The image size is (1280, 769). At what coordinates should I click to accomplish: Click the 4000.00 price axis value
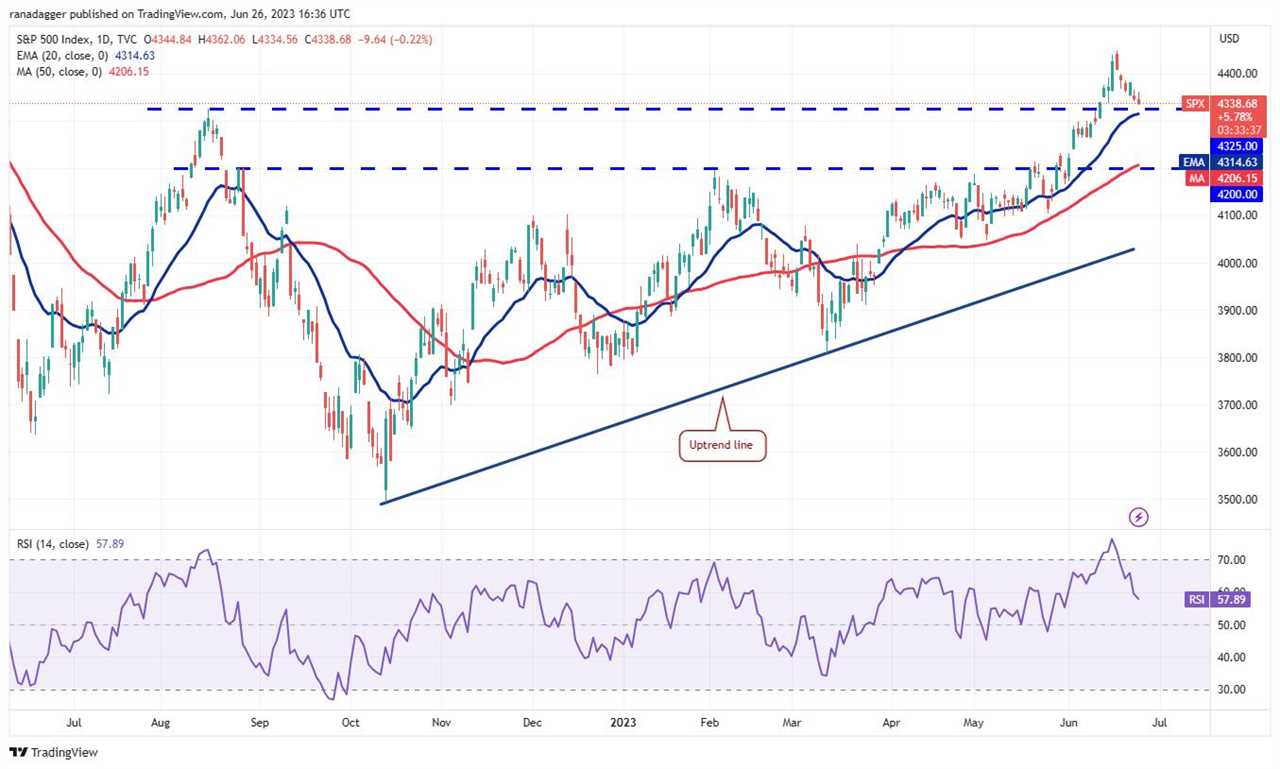click(1236, 263)
